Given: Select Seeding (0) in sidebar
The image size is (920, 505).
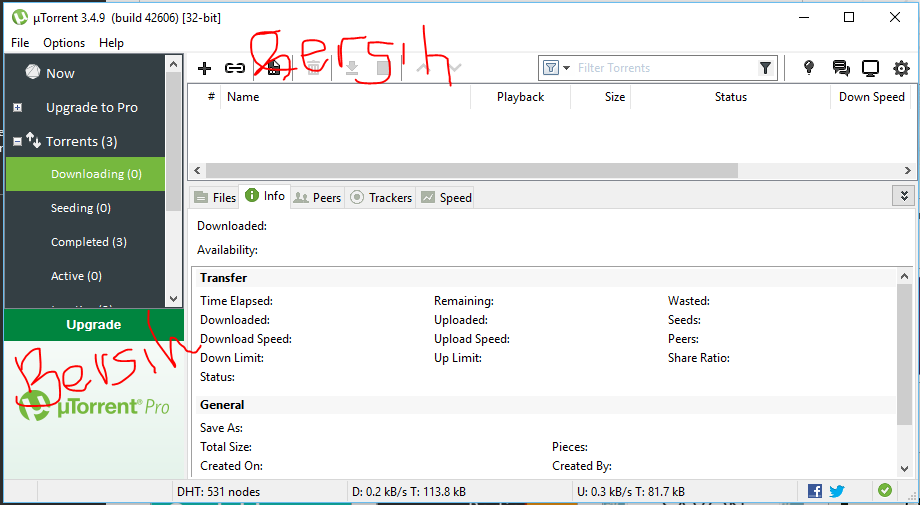Looking at the screenshot, I should click(86, 208).
